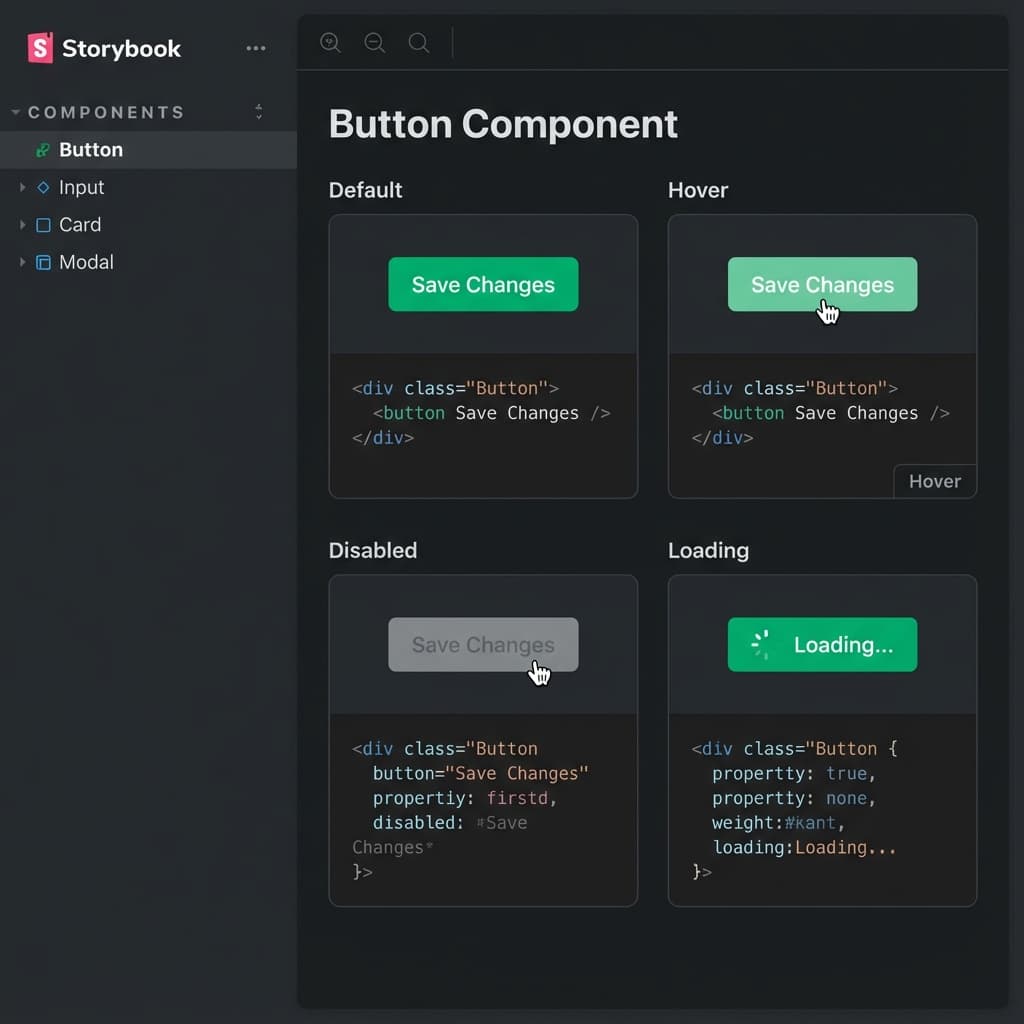
Task: Click the square icon beside Card
Action: [x=43, y=225]
